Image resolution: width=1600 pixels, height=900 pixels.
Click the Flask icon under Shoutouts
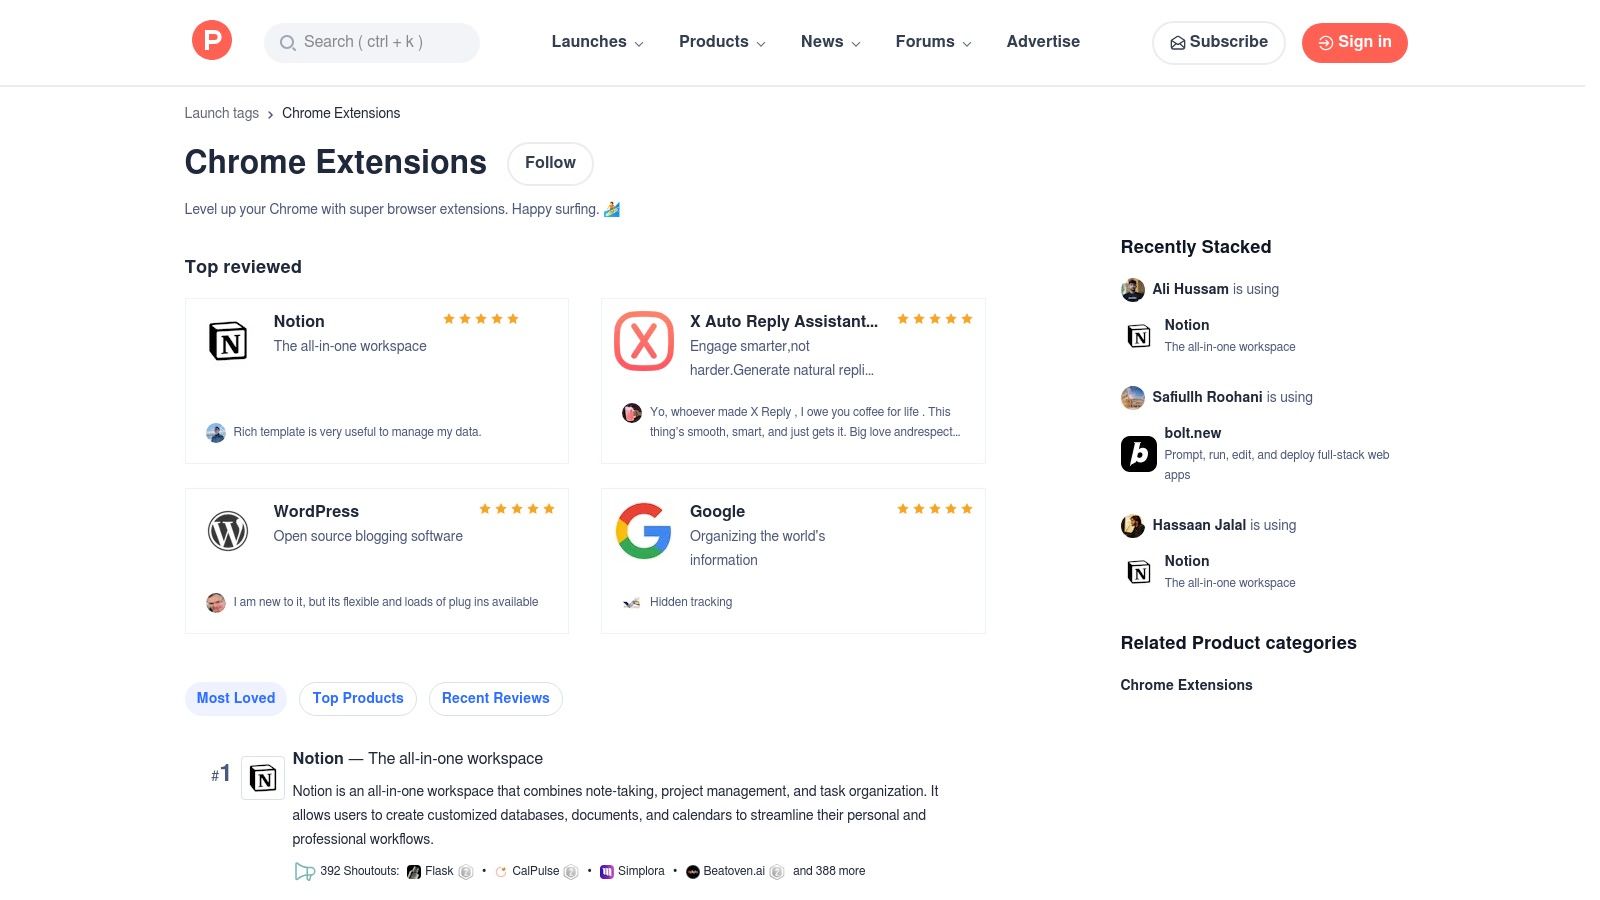coord(413,871)
